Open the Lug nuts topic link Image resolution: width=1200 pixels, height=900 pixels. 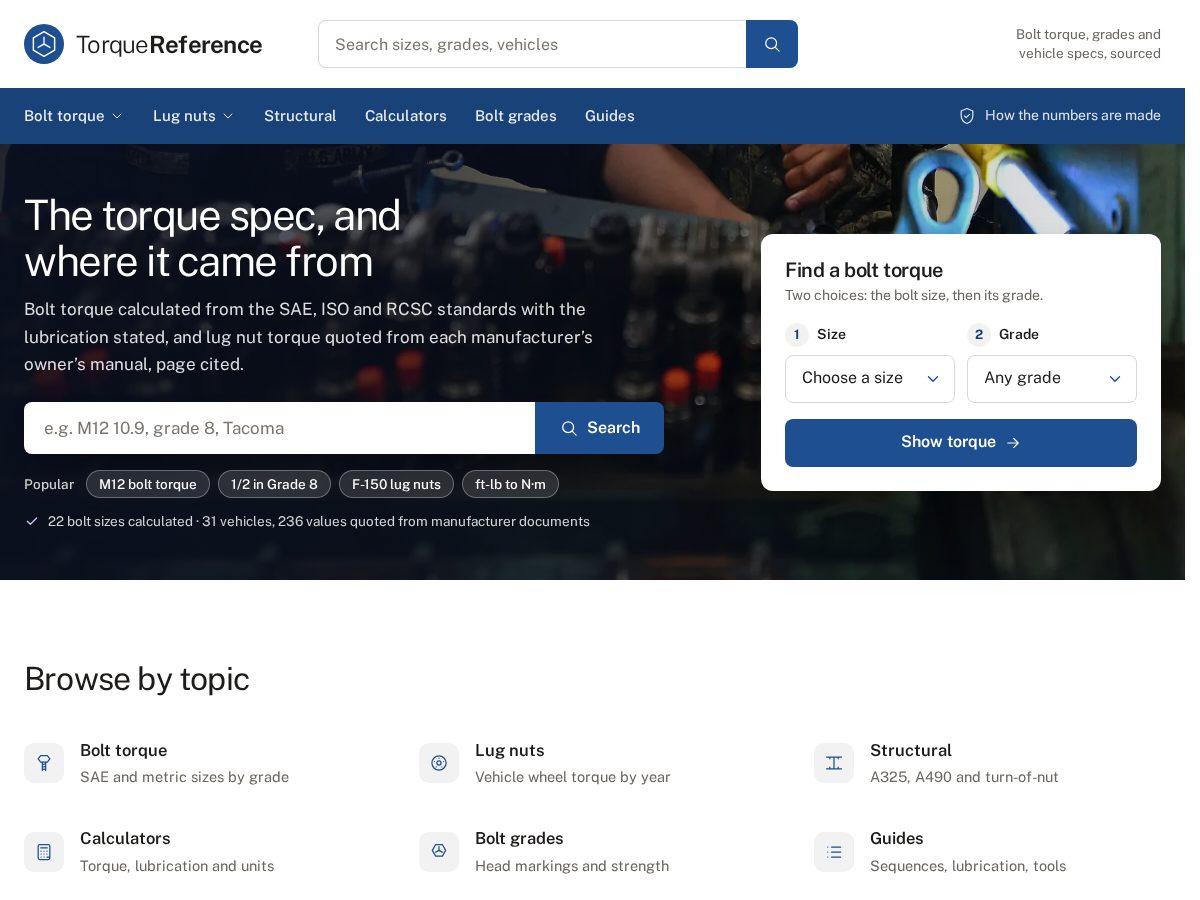point(510,750)
